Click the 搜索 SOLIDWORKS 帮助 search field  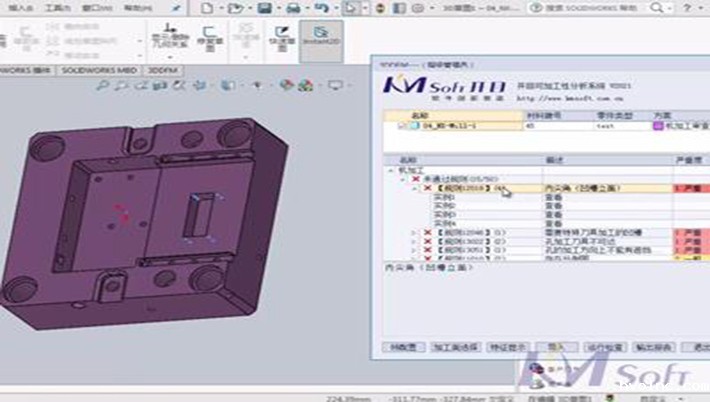click(591, 8)
